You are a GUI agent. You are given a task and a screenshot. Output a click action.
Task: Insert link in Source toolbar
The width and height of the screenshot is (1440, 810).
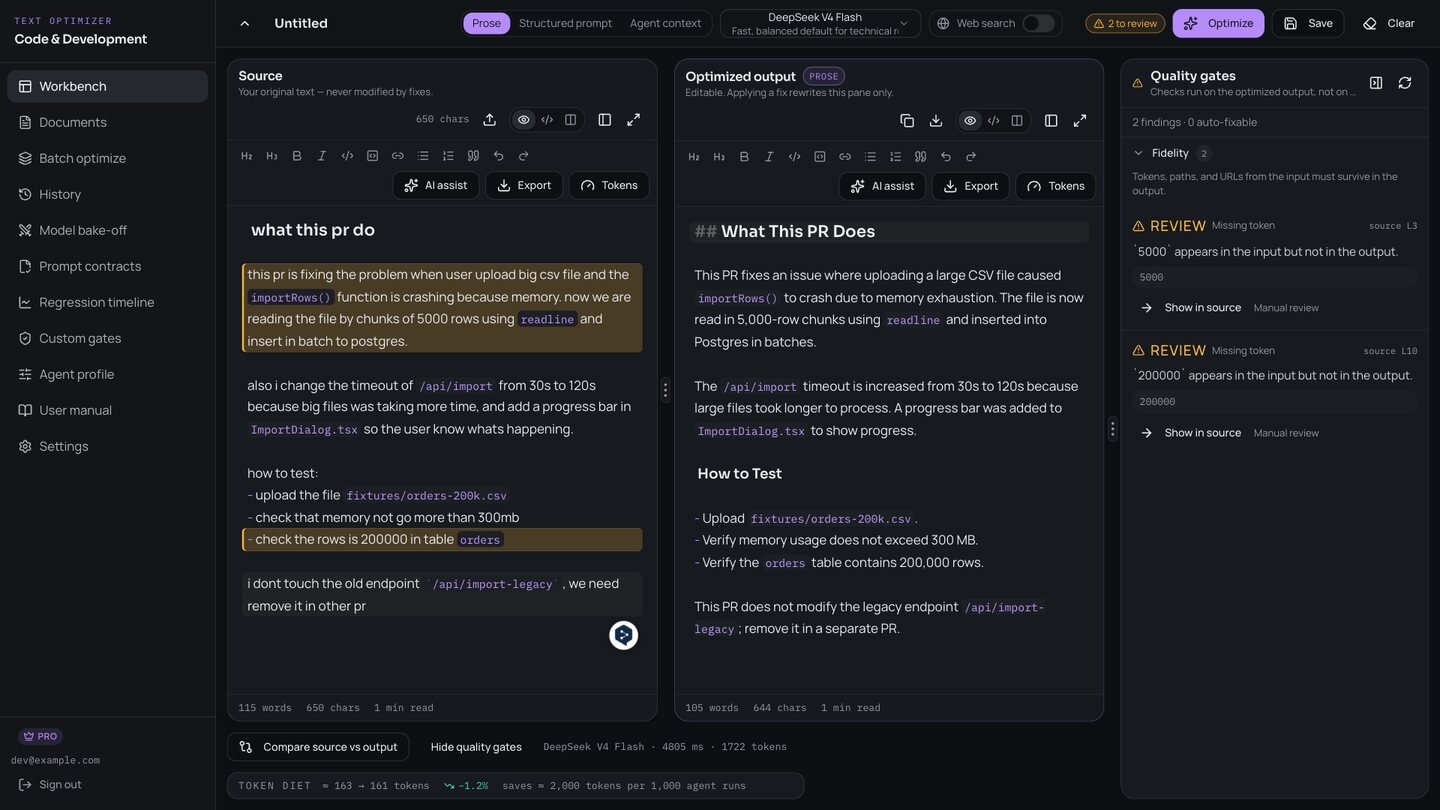tap(397, 156)
